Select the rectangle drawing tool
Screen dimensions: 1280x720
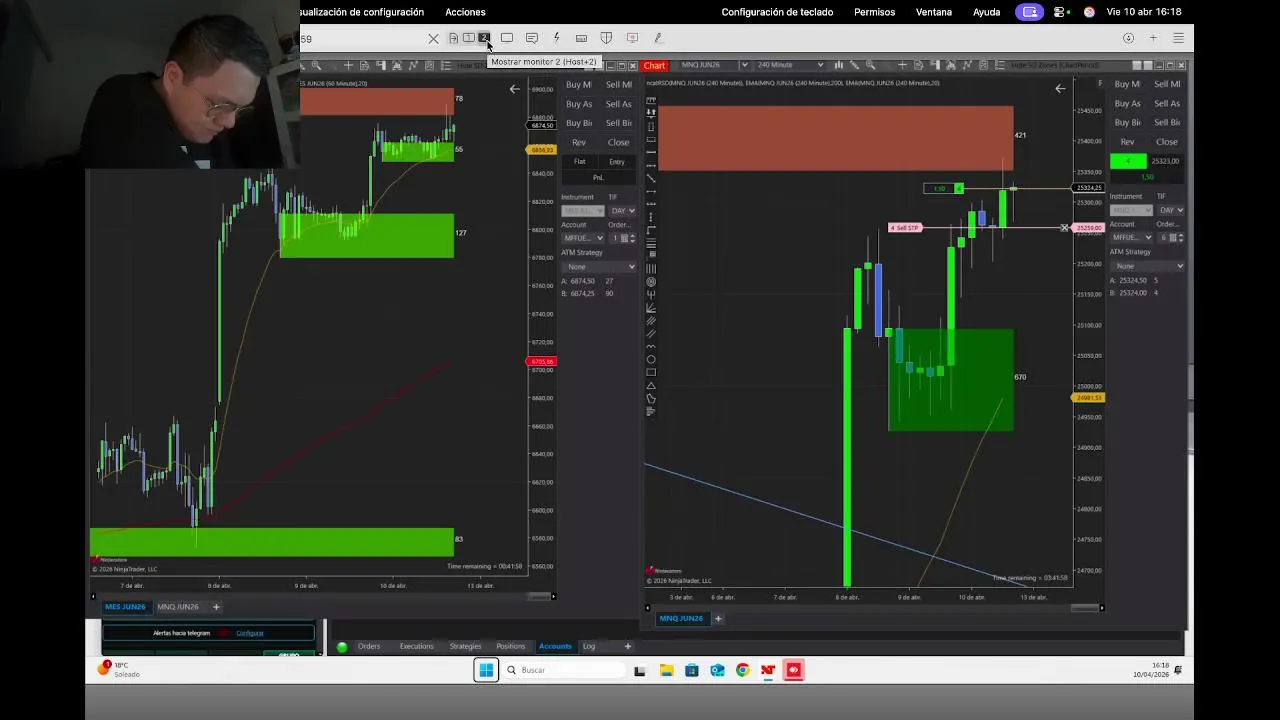point(651,372)
